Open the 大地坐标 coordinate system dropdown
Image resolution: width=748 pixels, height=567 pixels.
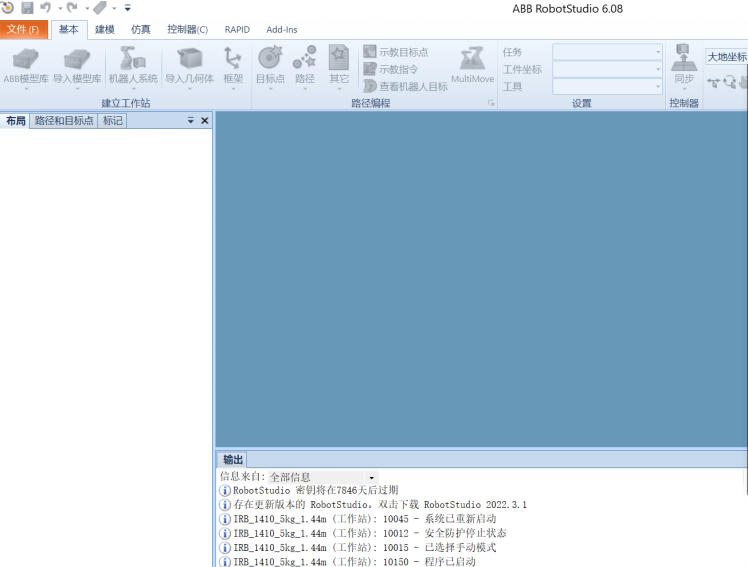[x=727, y=57]
